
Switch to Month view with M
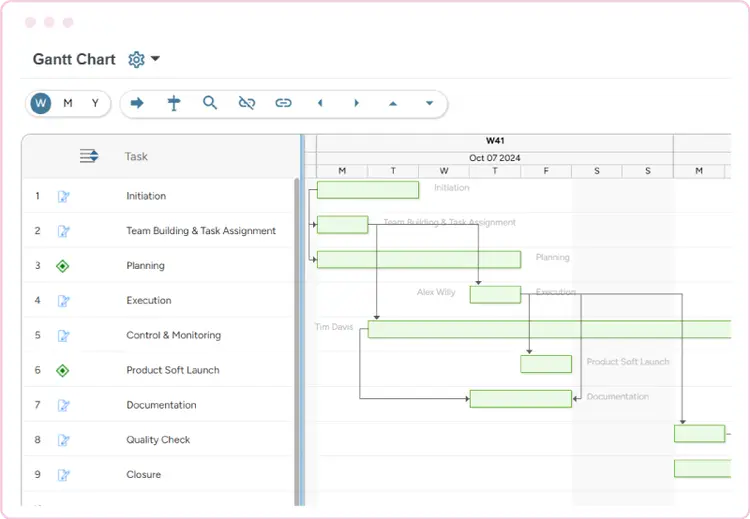[x=68, y=103]
